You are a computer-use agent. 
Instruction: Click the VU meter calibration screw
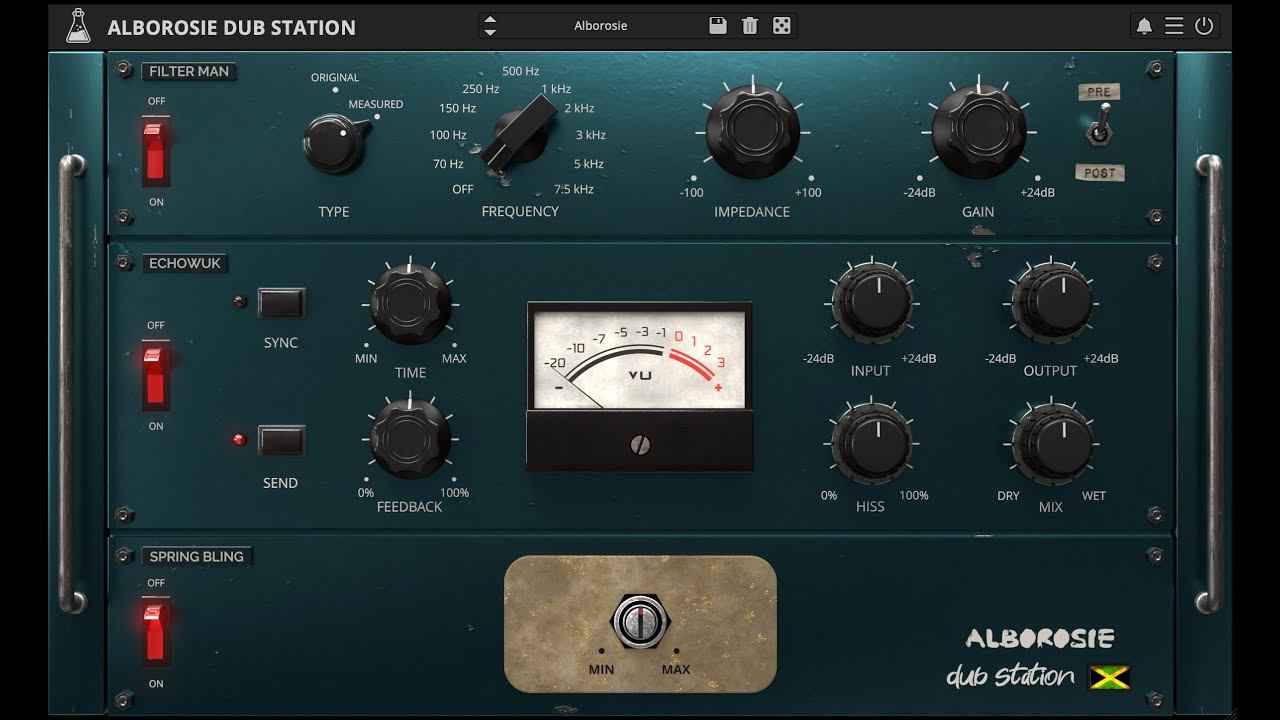640,445
